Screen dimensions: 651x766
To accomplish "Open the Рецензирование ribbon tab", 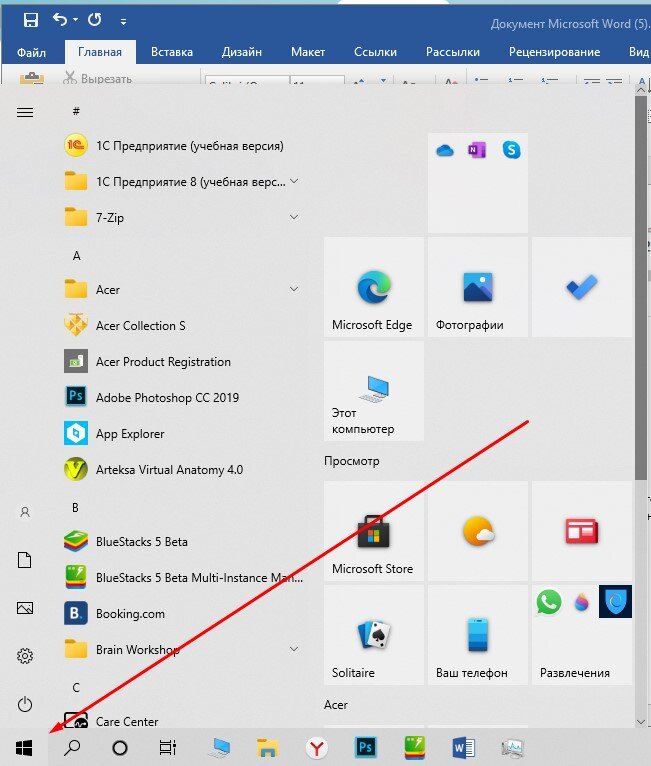I will pyautogui.click(x=554, y=52).
